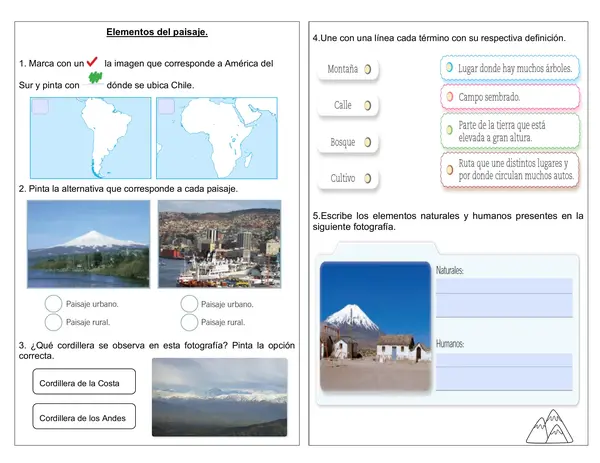The height and width of the screenshot is (463, 600).
Task: Click the second line under 'Humanos:'
Action: point(504,379)
